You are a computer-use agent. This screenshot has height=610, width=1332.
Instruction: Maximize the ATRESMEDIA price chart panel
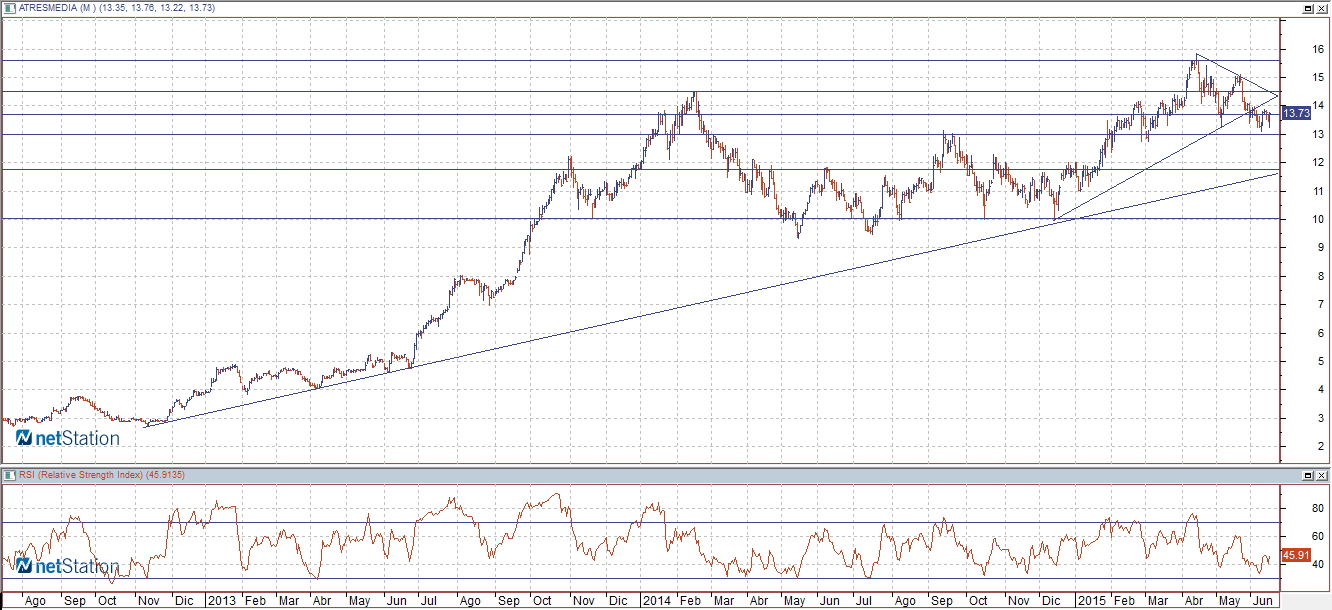(x=1307, y=8)
